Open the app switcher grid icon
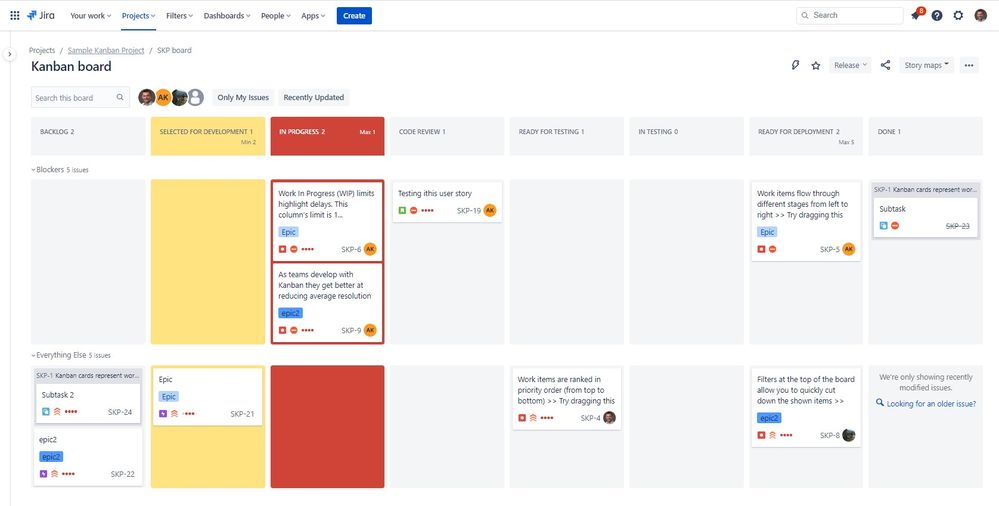The image size is (999, 506). (15, 15)
